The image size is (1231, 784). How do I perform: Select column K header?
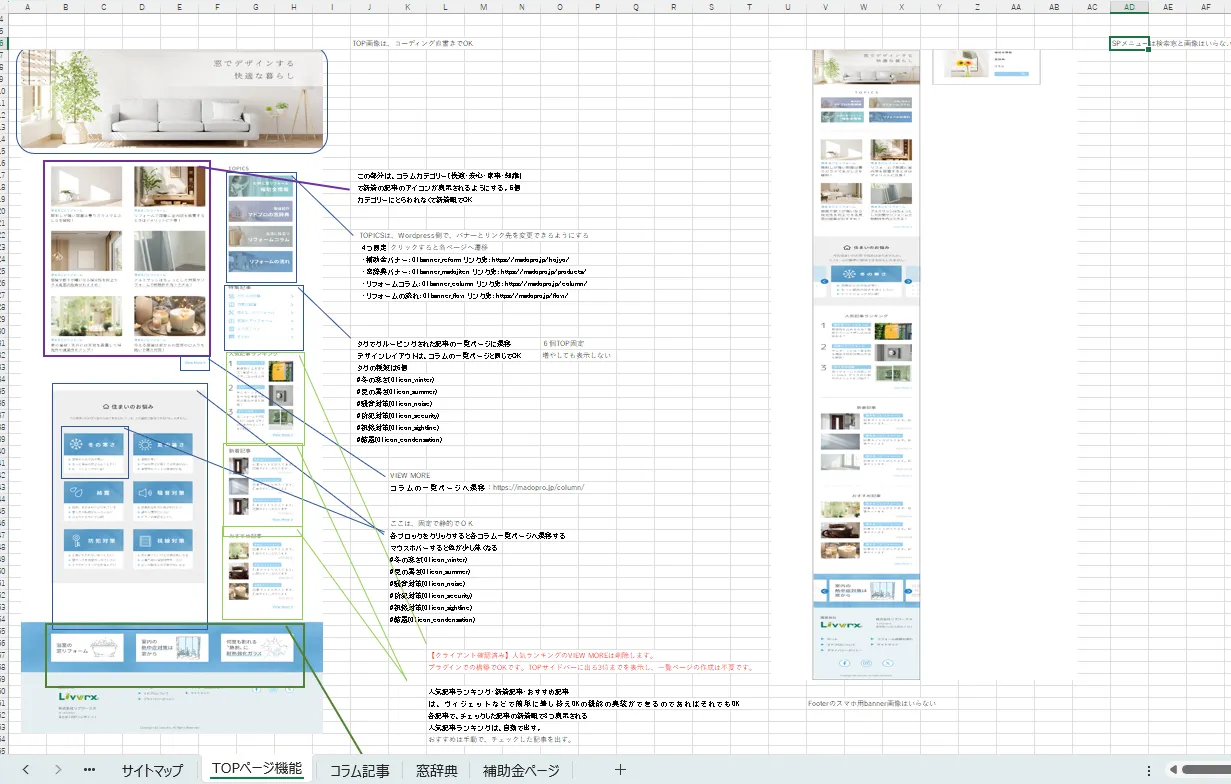407,7
